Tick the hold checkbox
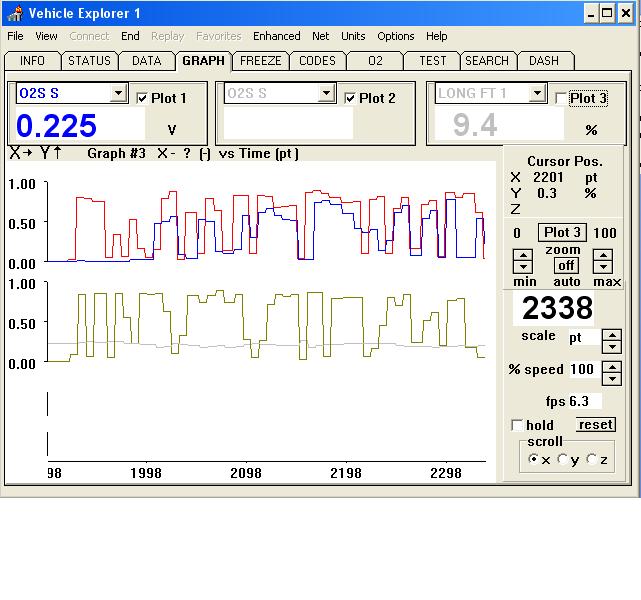This screenshot has width=641, height=600. click(x=517, y=425)
